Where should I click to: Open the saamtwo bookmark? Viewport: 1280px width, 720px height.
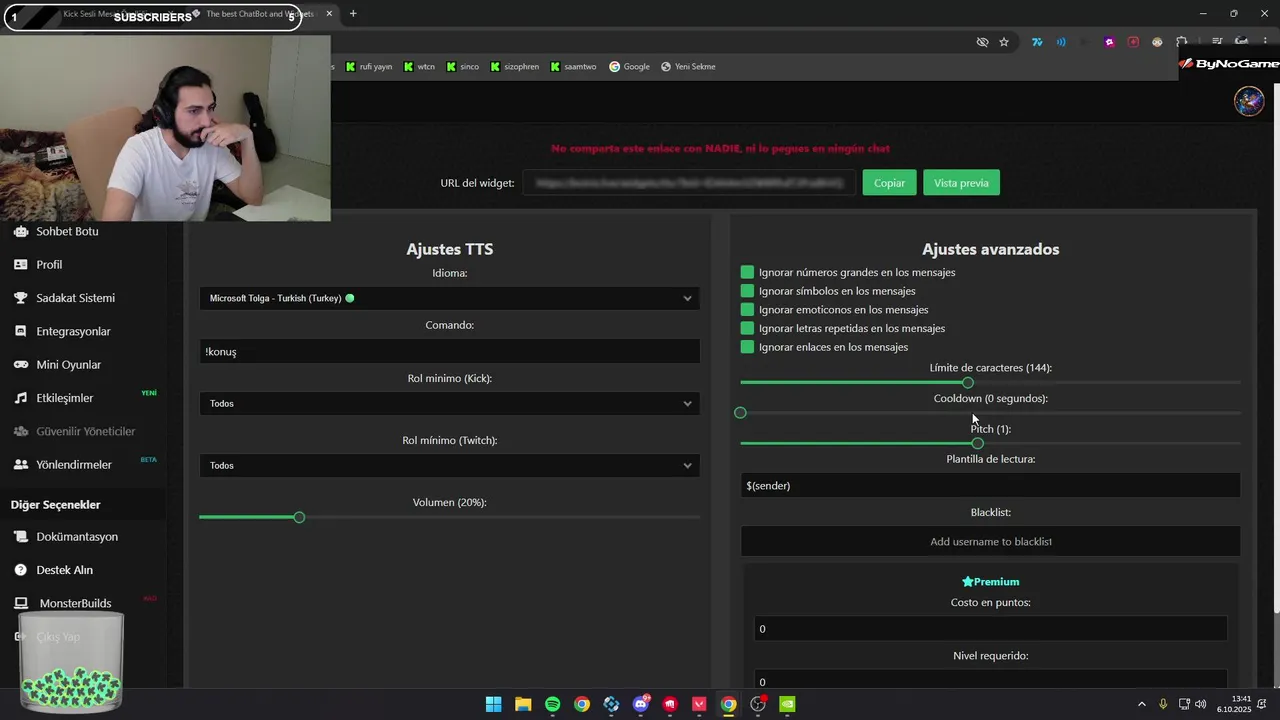(x=573, y=67)
